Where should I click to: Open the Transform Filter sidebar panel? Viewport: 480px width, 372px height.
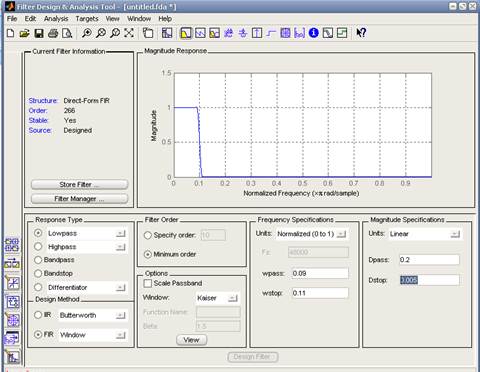pyautogui.click(x=12, y=264)
